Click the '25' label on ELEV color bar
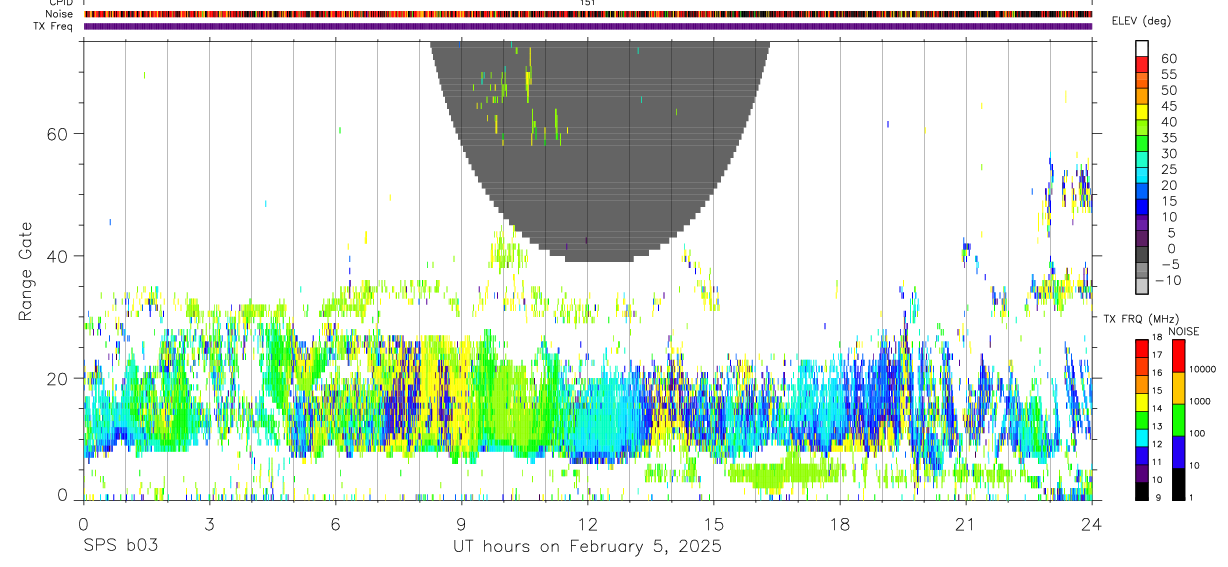The height and width of the screenshot is (567, 1228). coord(1167,170)
